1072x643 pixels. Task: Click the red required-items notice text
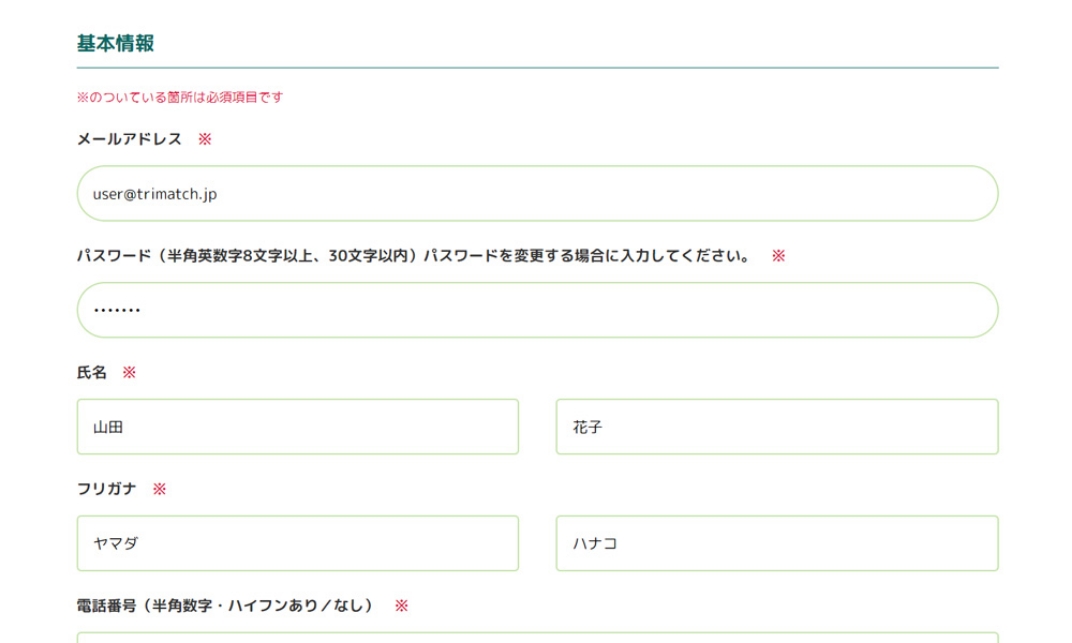click(180, 97)
